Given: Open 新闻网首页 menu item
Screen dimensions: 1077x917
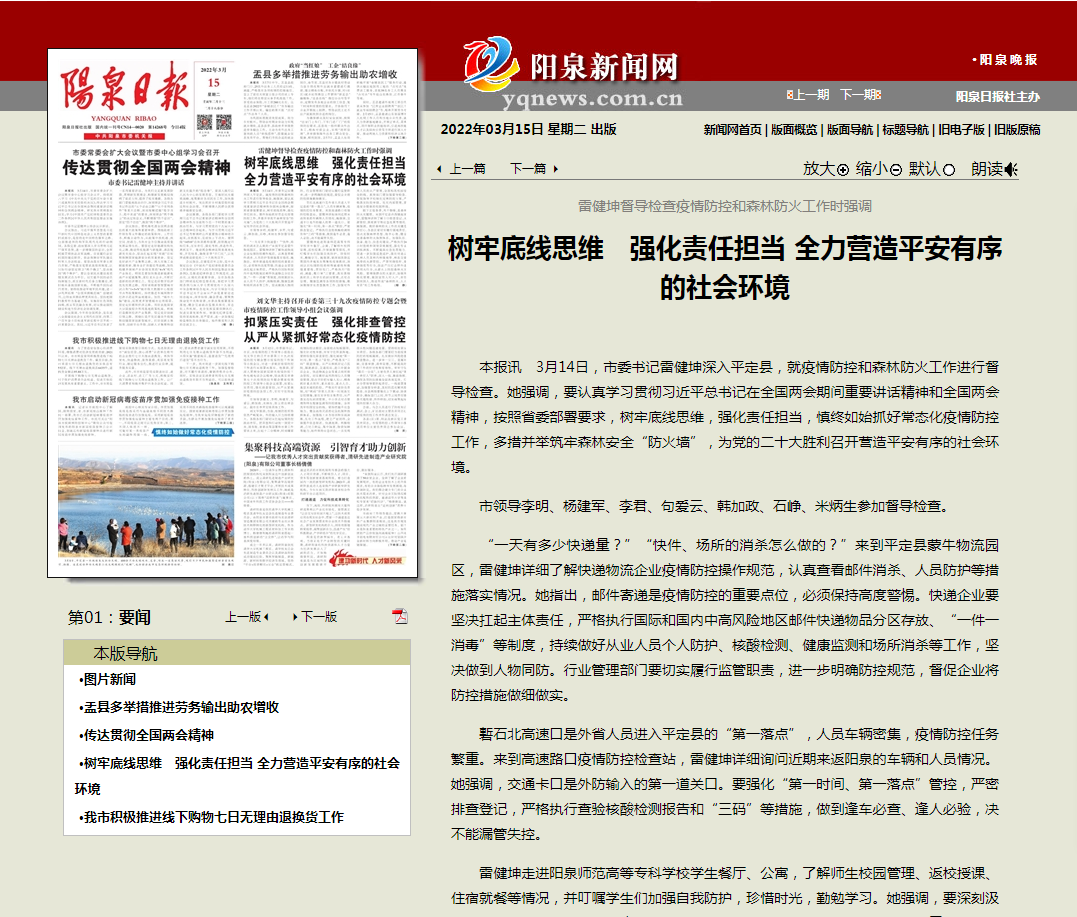Looking at the screenshot, I should click(732, 130).
